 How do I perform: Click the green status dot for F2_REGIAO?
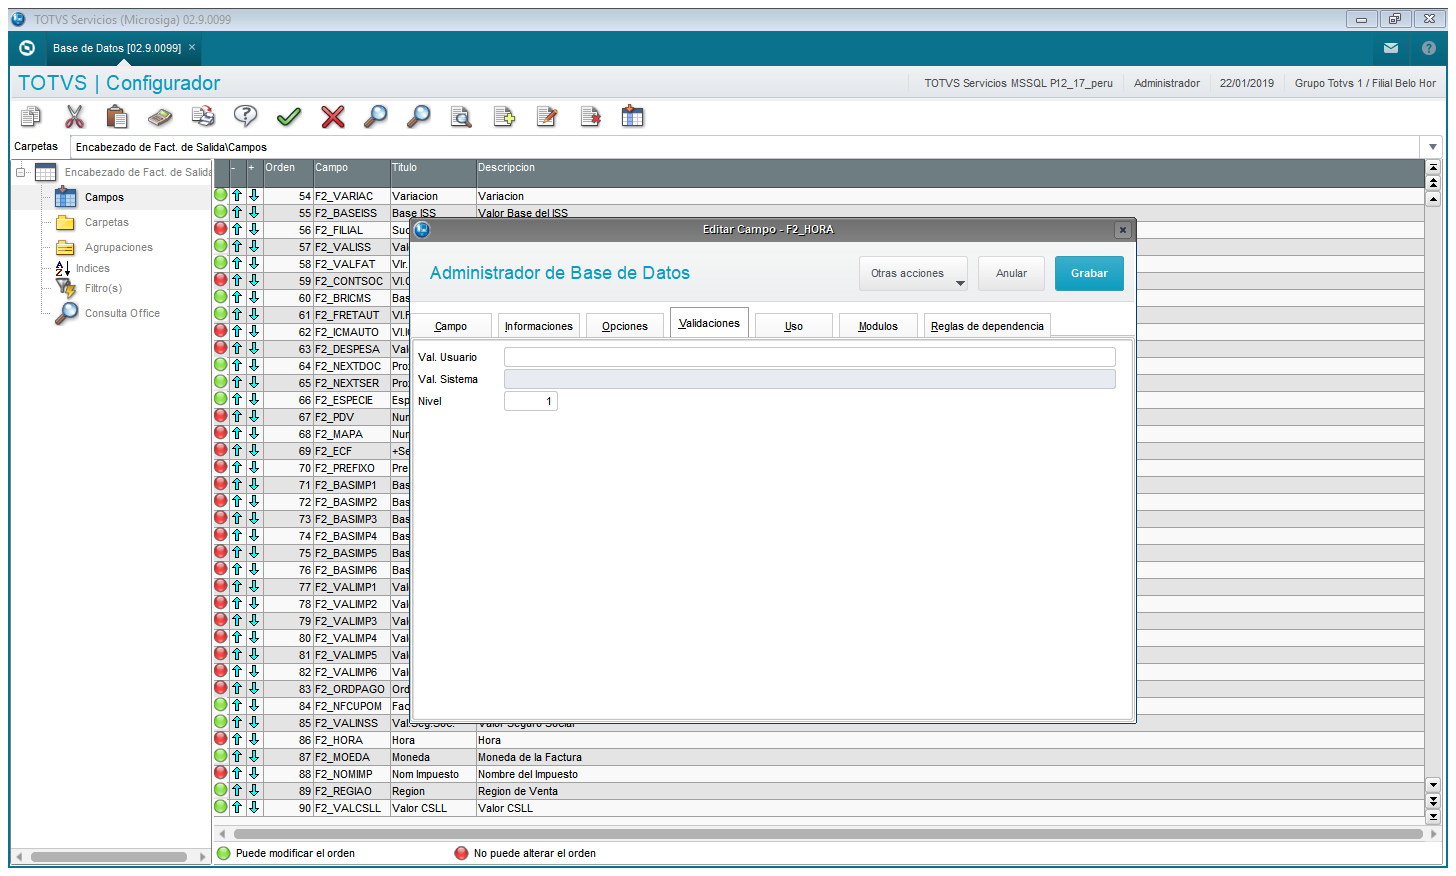click(221, 790)
